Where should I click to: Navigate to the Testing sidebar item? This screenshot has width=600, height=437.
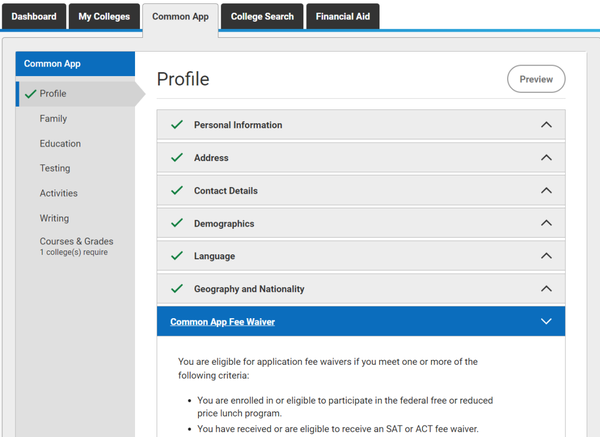pyautogui.click(x=55, y=169)
